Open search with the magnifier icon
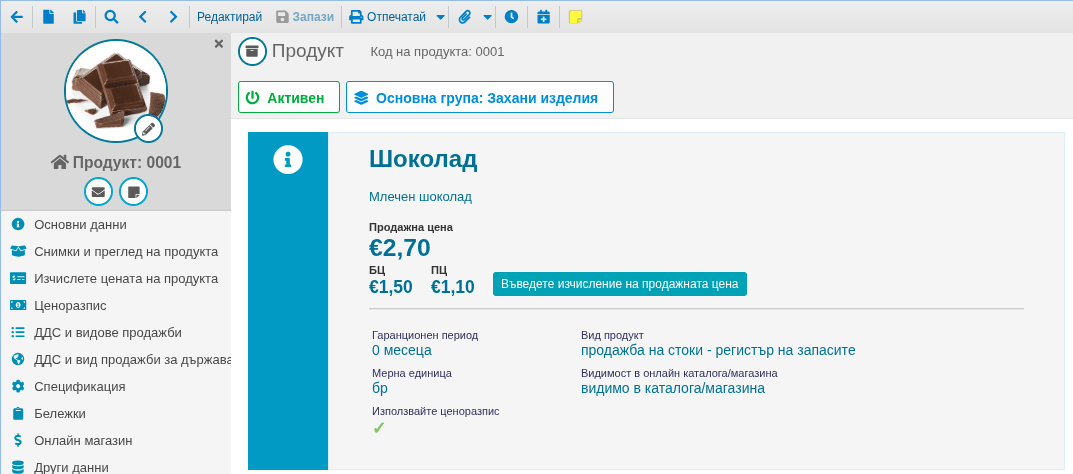1073x474 pixels. (x=111, y=17)
